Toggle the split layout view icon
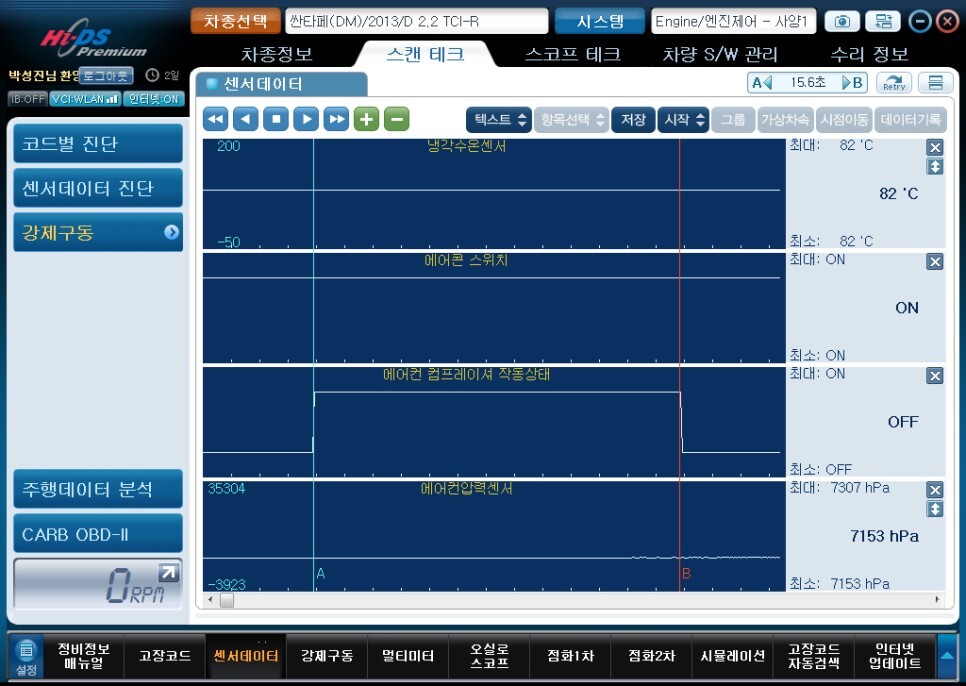This screenshot has height=686, width=966. tap(935, 83)
